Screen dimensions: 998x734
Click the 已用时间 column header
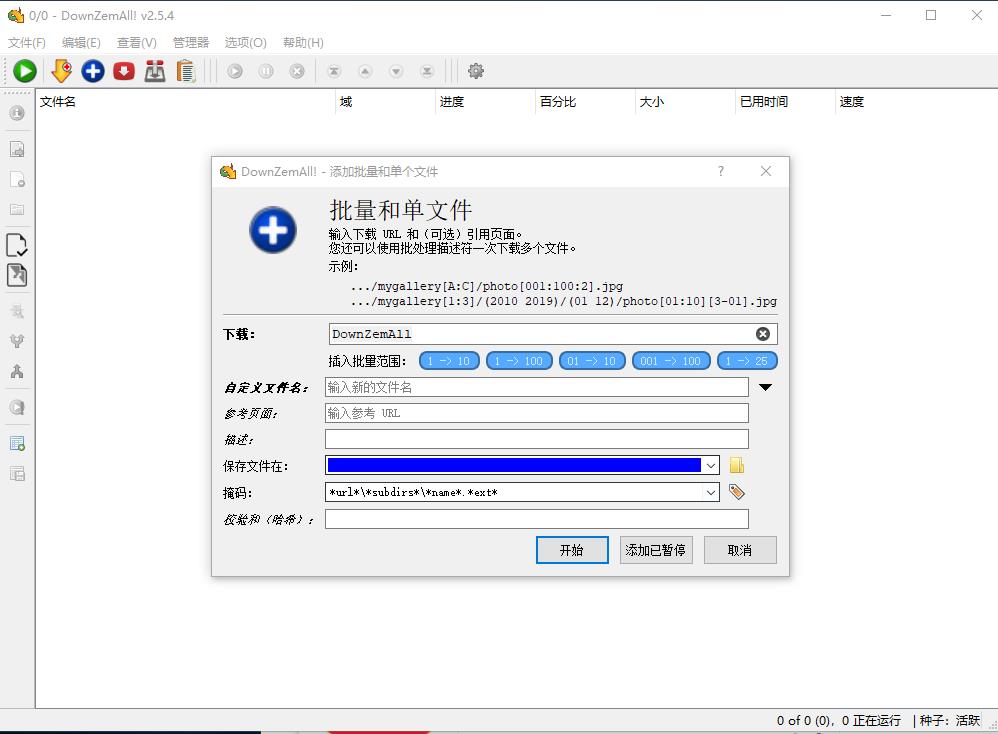785,102
